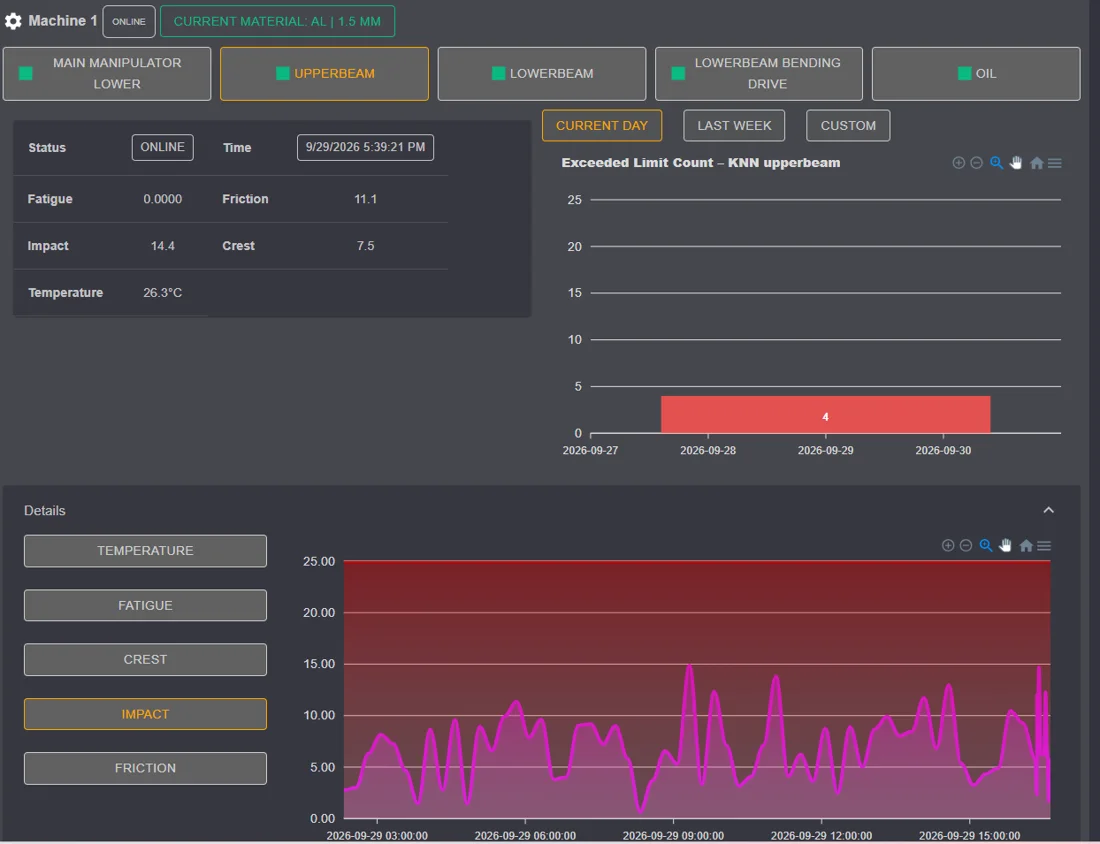Viewport: 1100px width, 844px height.
Task: Click the Time field 9/29/2026 5:39:21 PM
Action: click(365, 147)
